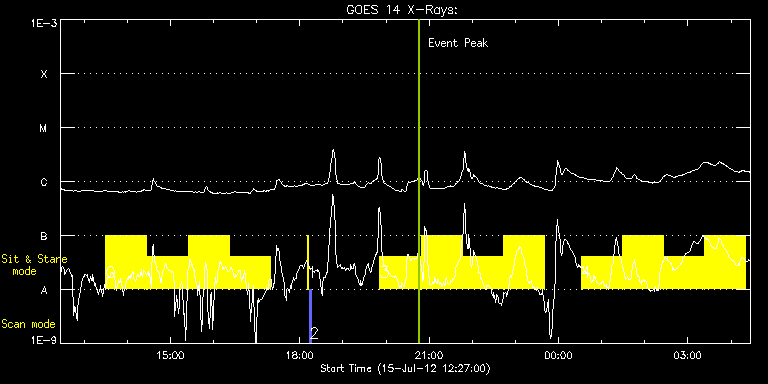This screenshot has width=768, height=384.
Task: Click the Event Peak label text
Action: [x=458, y=43]
